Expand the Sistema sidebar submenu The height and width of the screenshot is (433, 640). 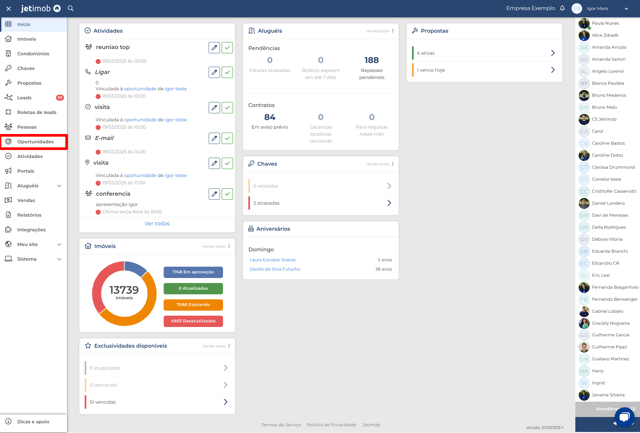(x=59, y=259)
